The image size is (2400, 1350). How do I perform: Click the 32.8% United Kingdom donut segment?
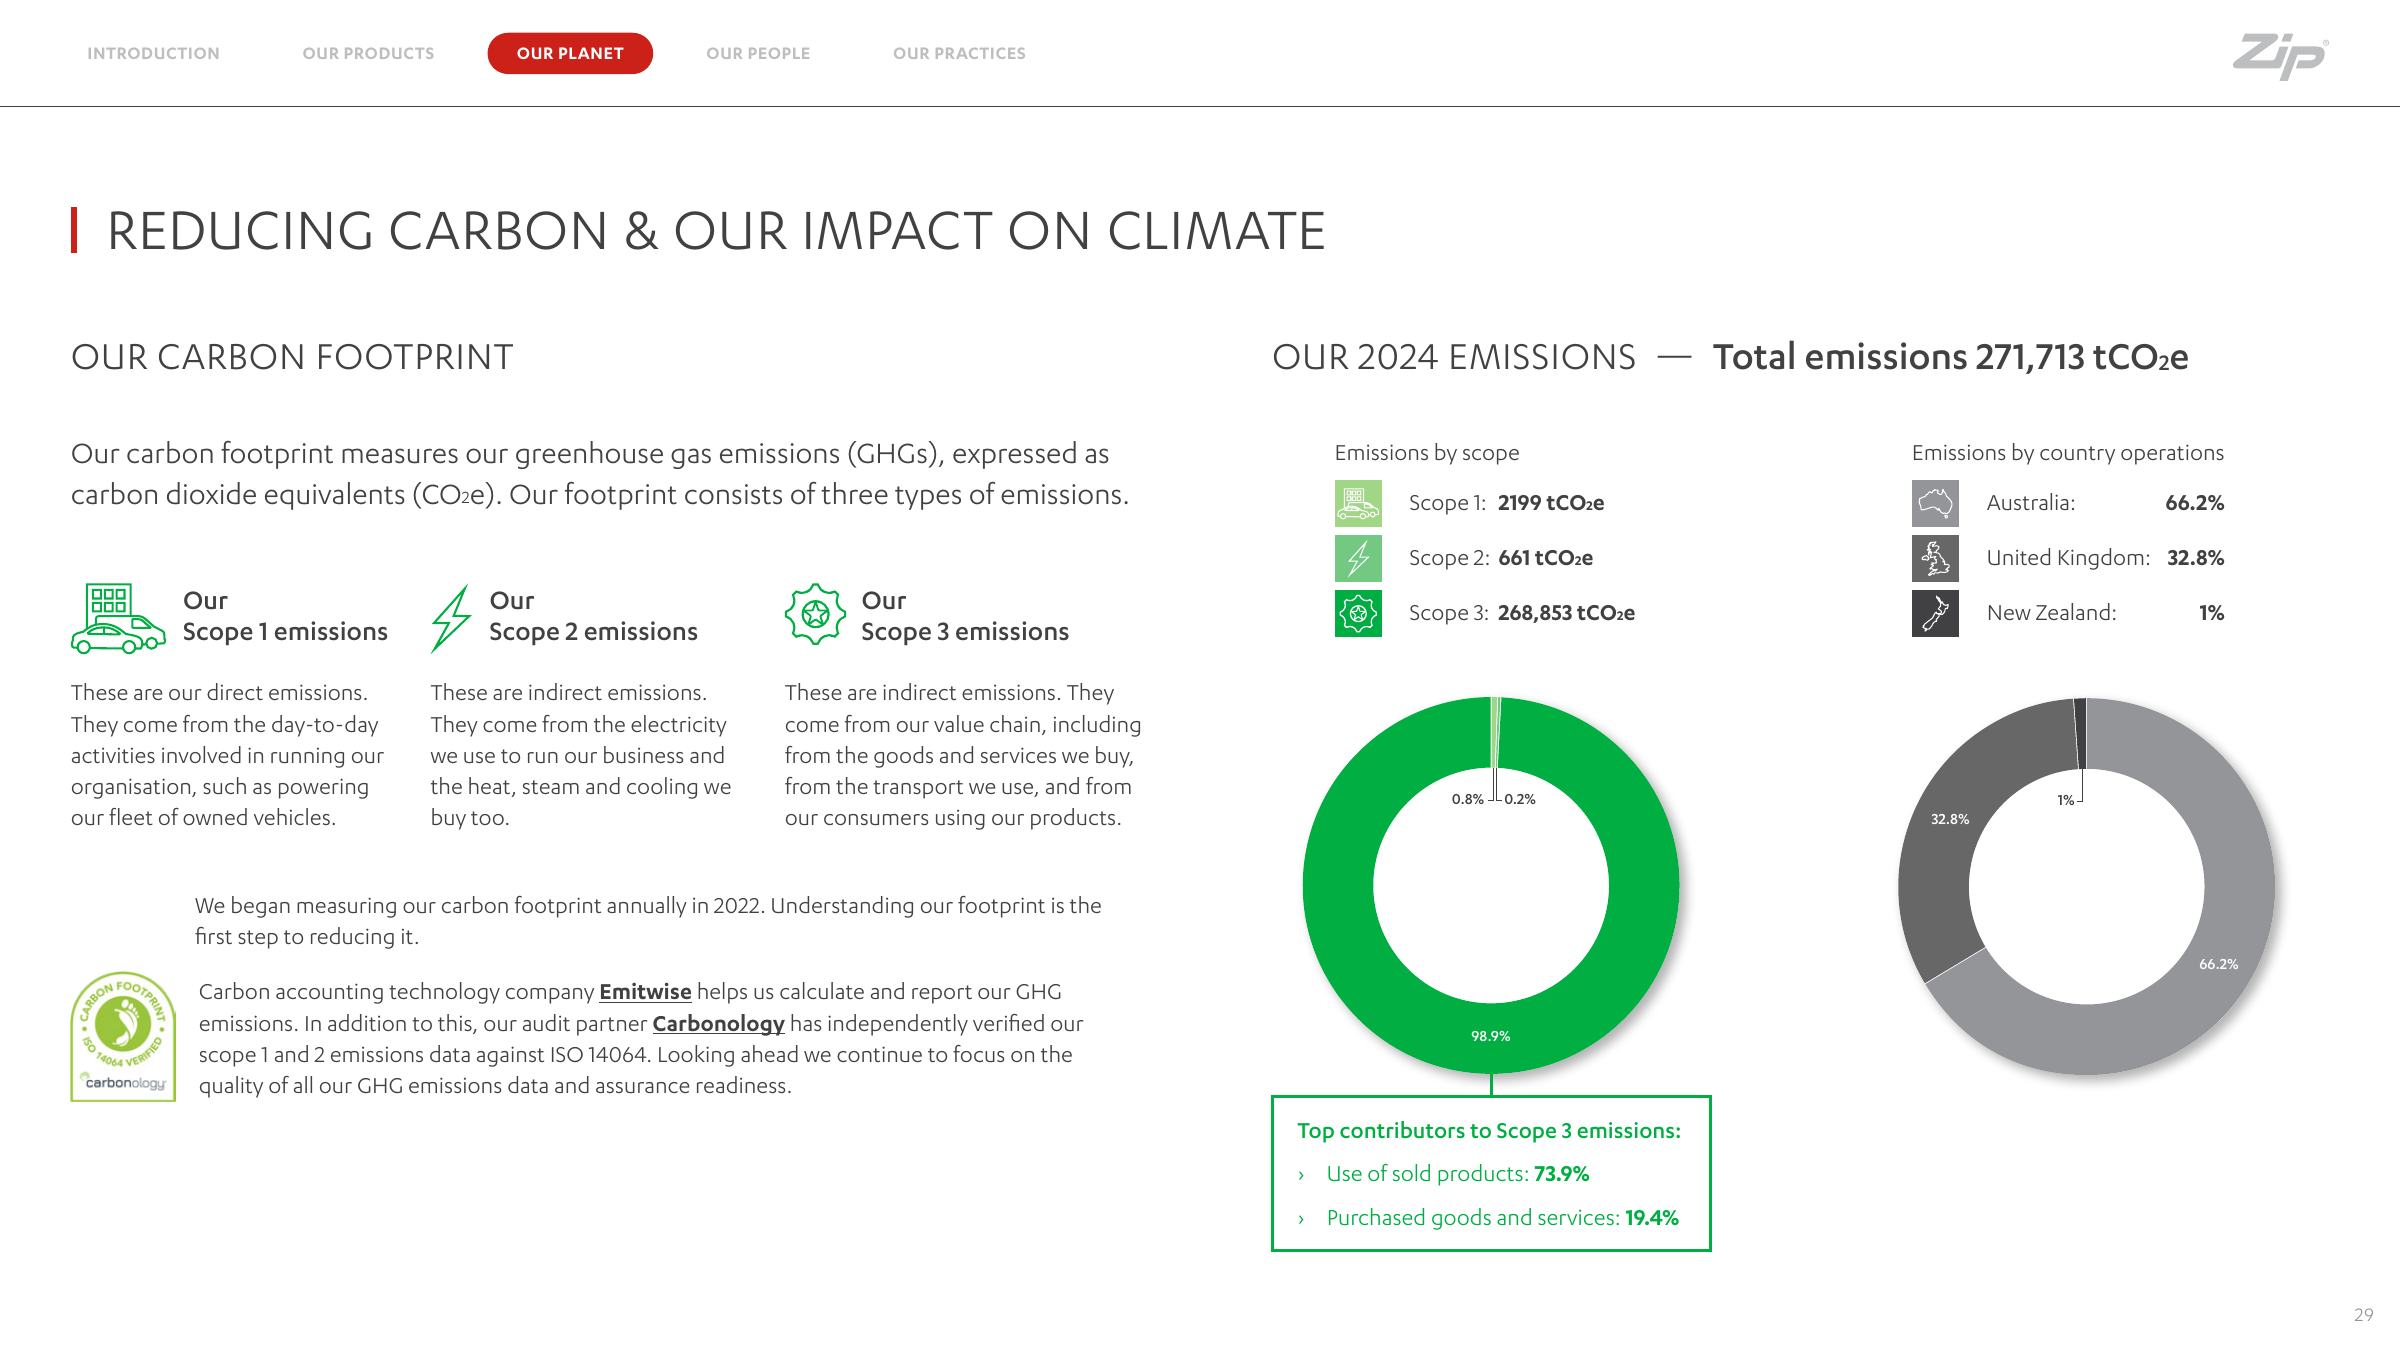[x=1949, y=819]
